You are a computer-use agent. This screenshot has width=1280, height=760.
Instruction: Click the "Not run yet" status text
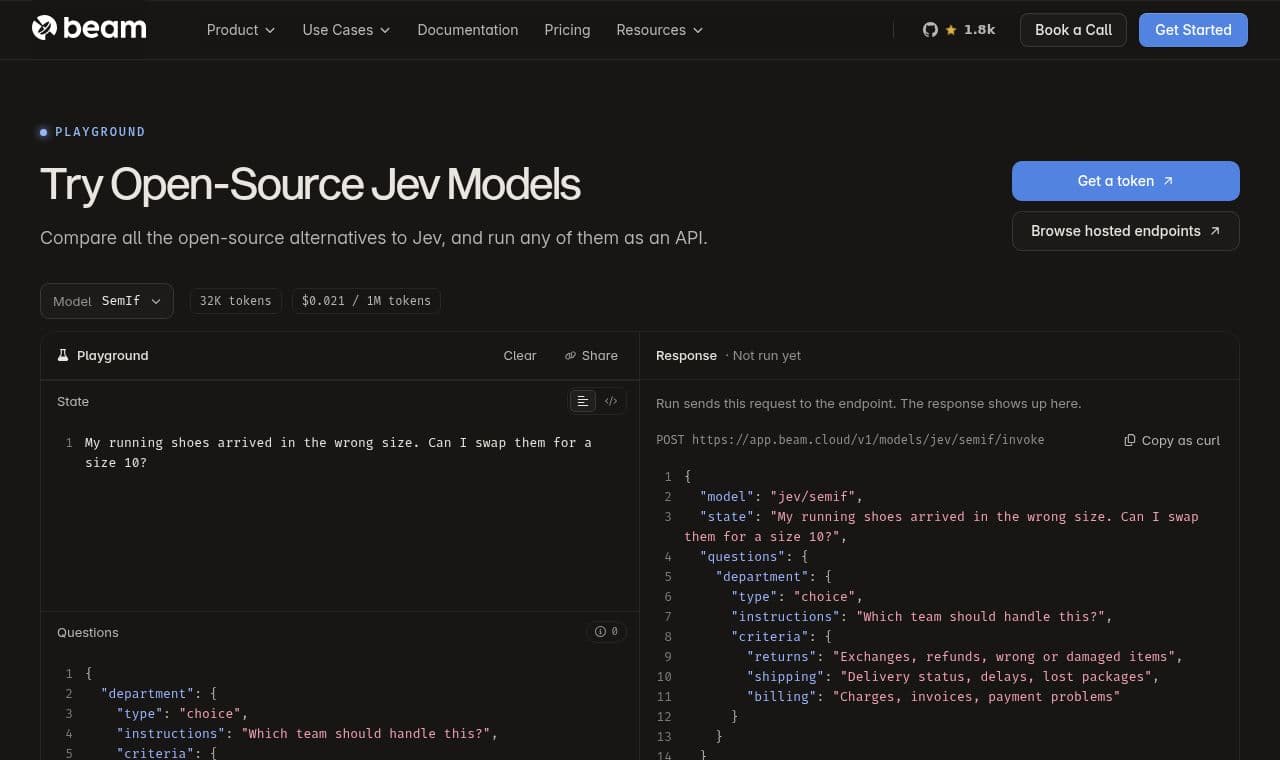pos(766,356)
